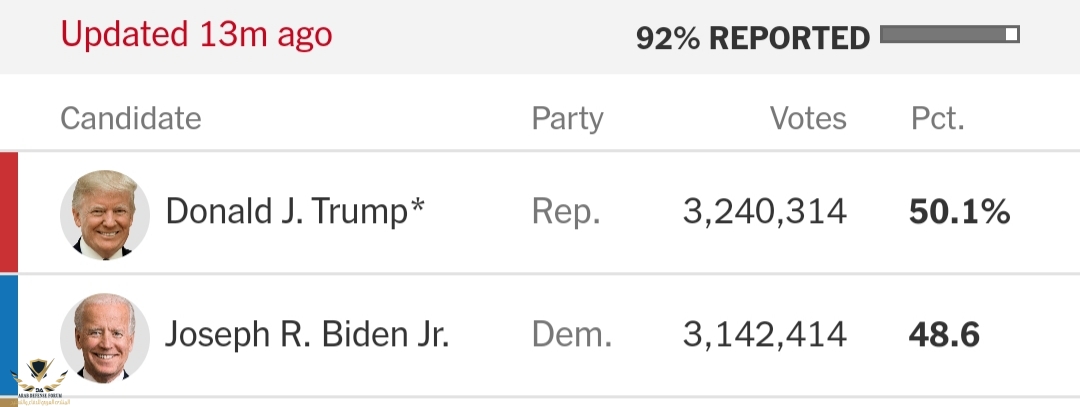
Task: Open the Joseph R. Biden Jr. name link
Action: [307, 335]
